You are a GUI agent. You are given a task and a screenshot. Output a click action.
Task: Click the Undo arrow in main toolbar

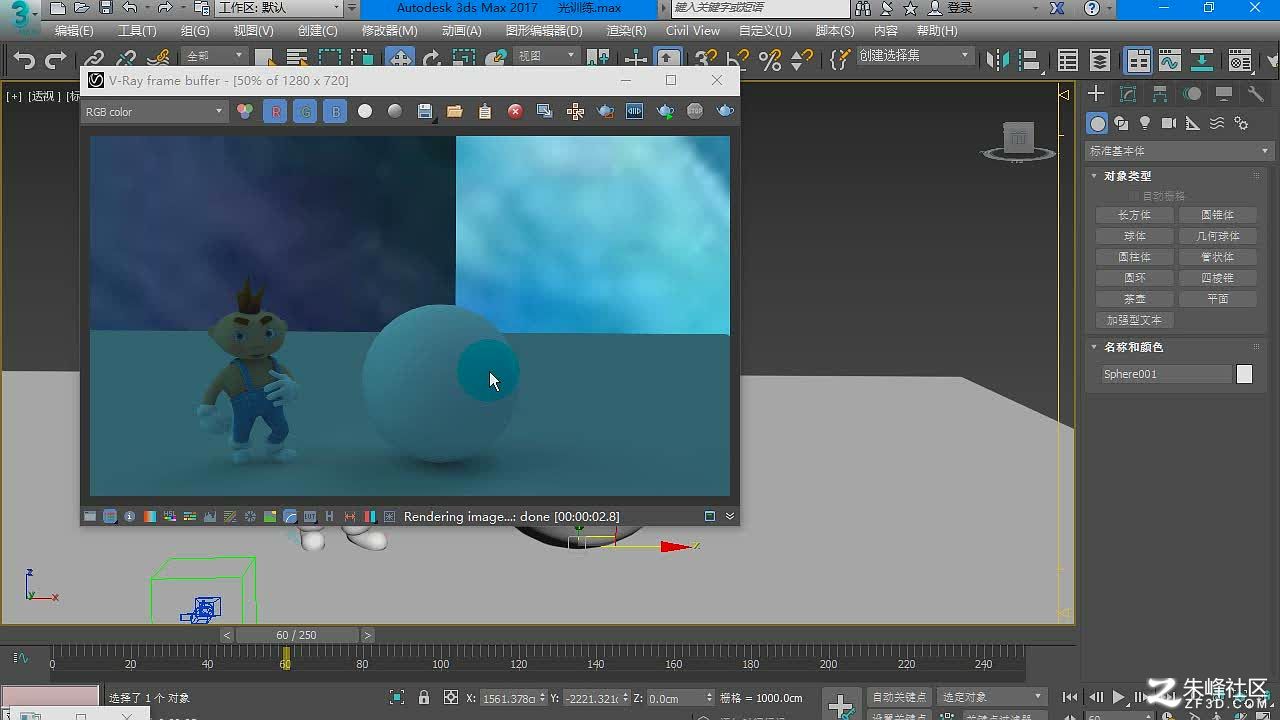(x=24, y=61)
